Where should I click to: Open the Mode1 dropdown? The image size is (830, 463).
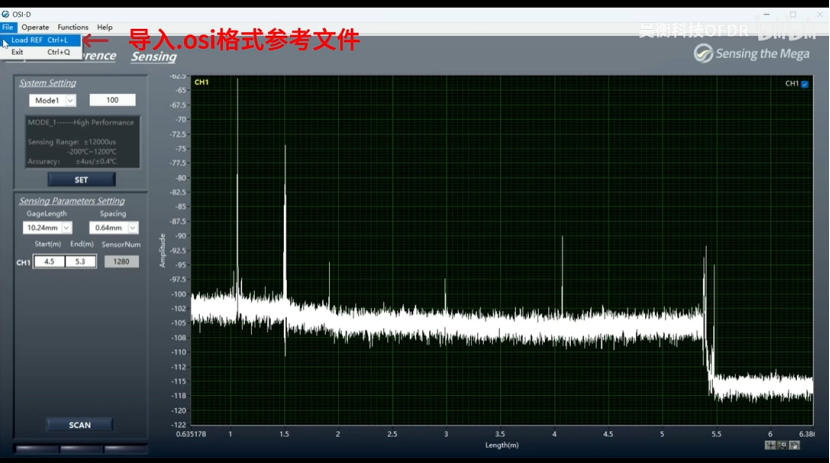[x=52, y=100]
